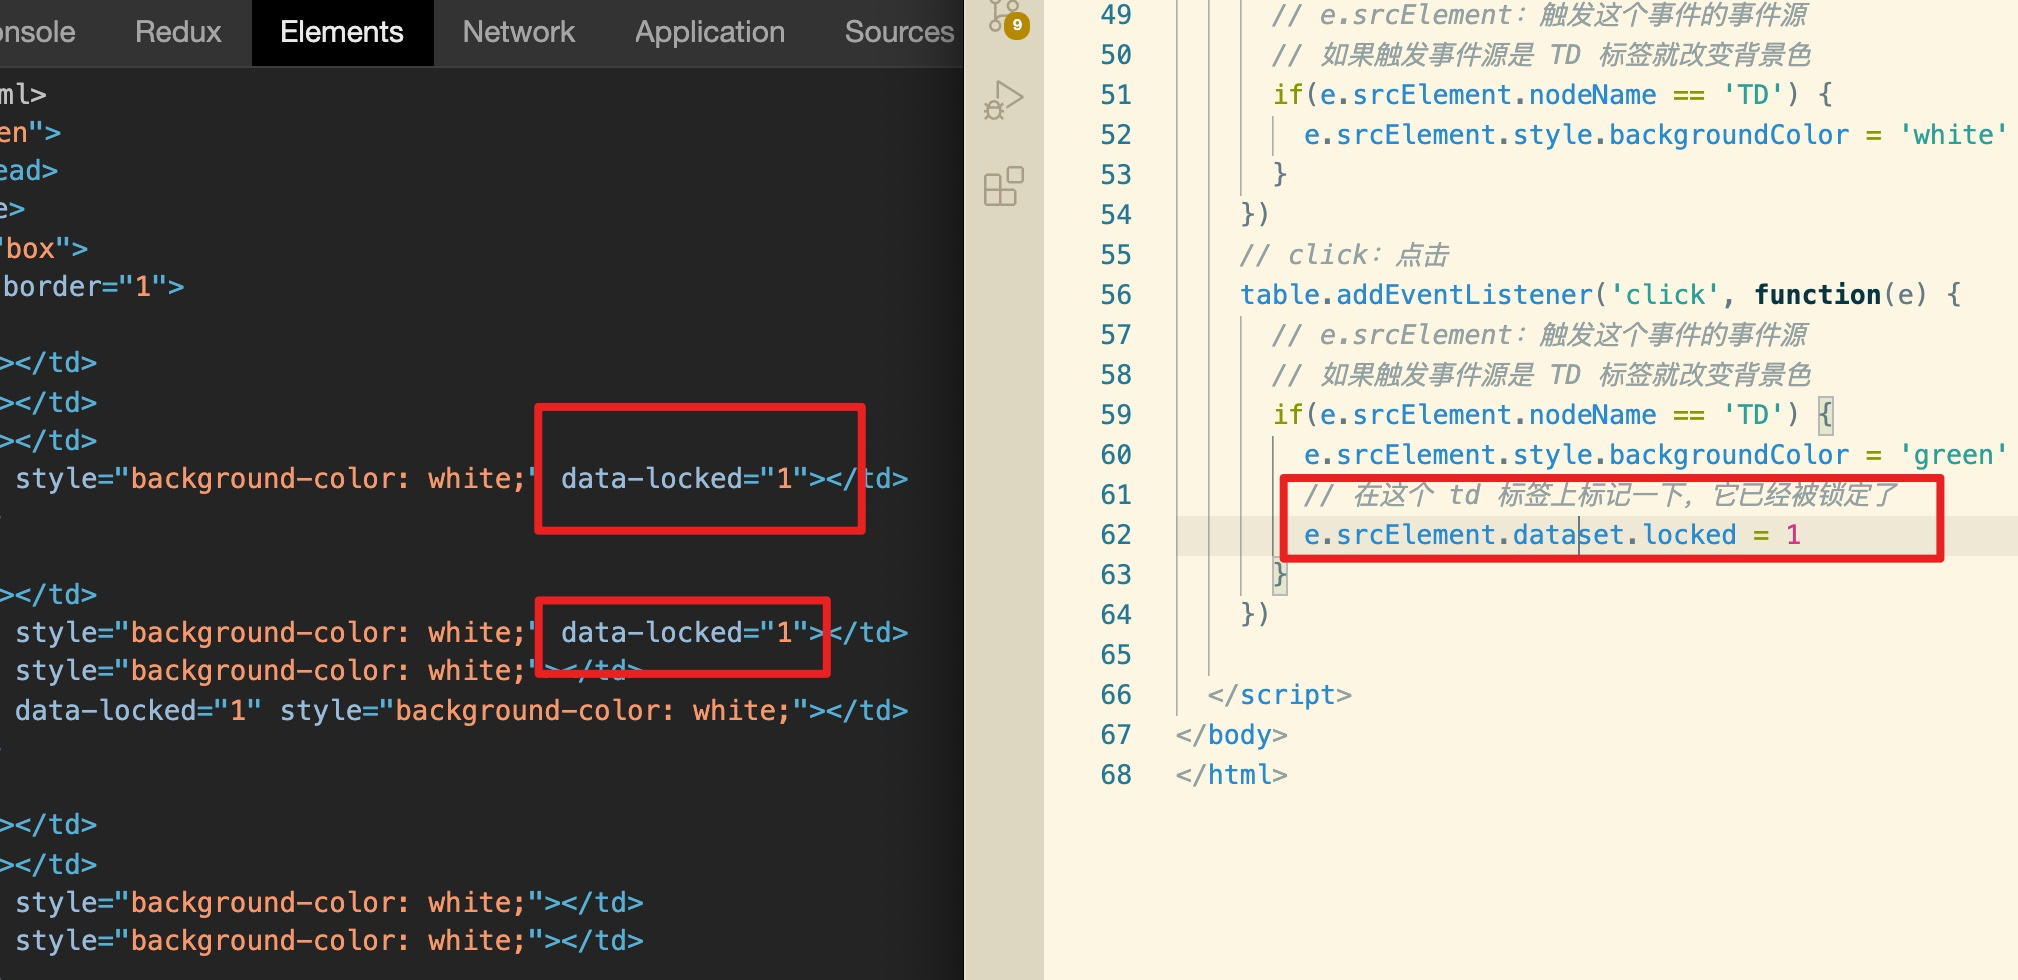The width and height of the screenshot is (2018, 980).
Task: Click the '// click' comment on line 55
Action: pyautogui.click(x=1345, y=255)
